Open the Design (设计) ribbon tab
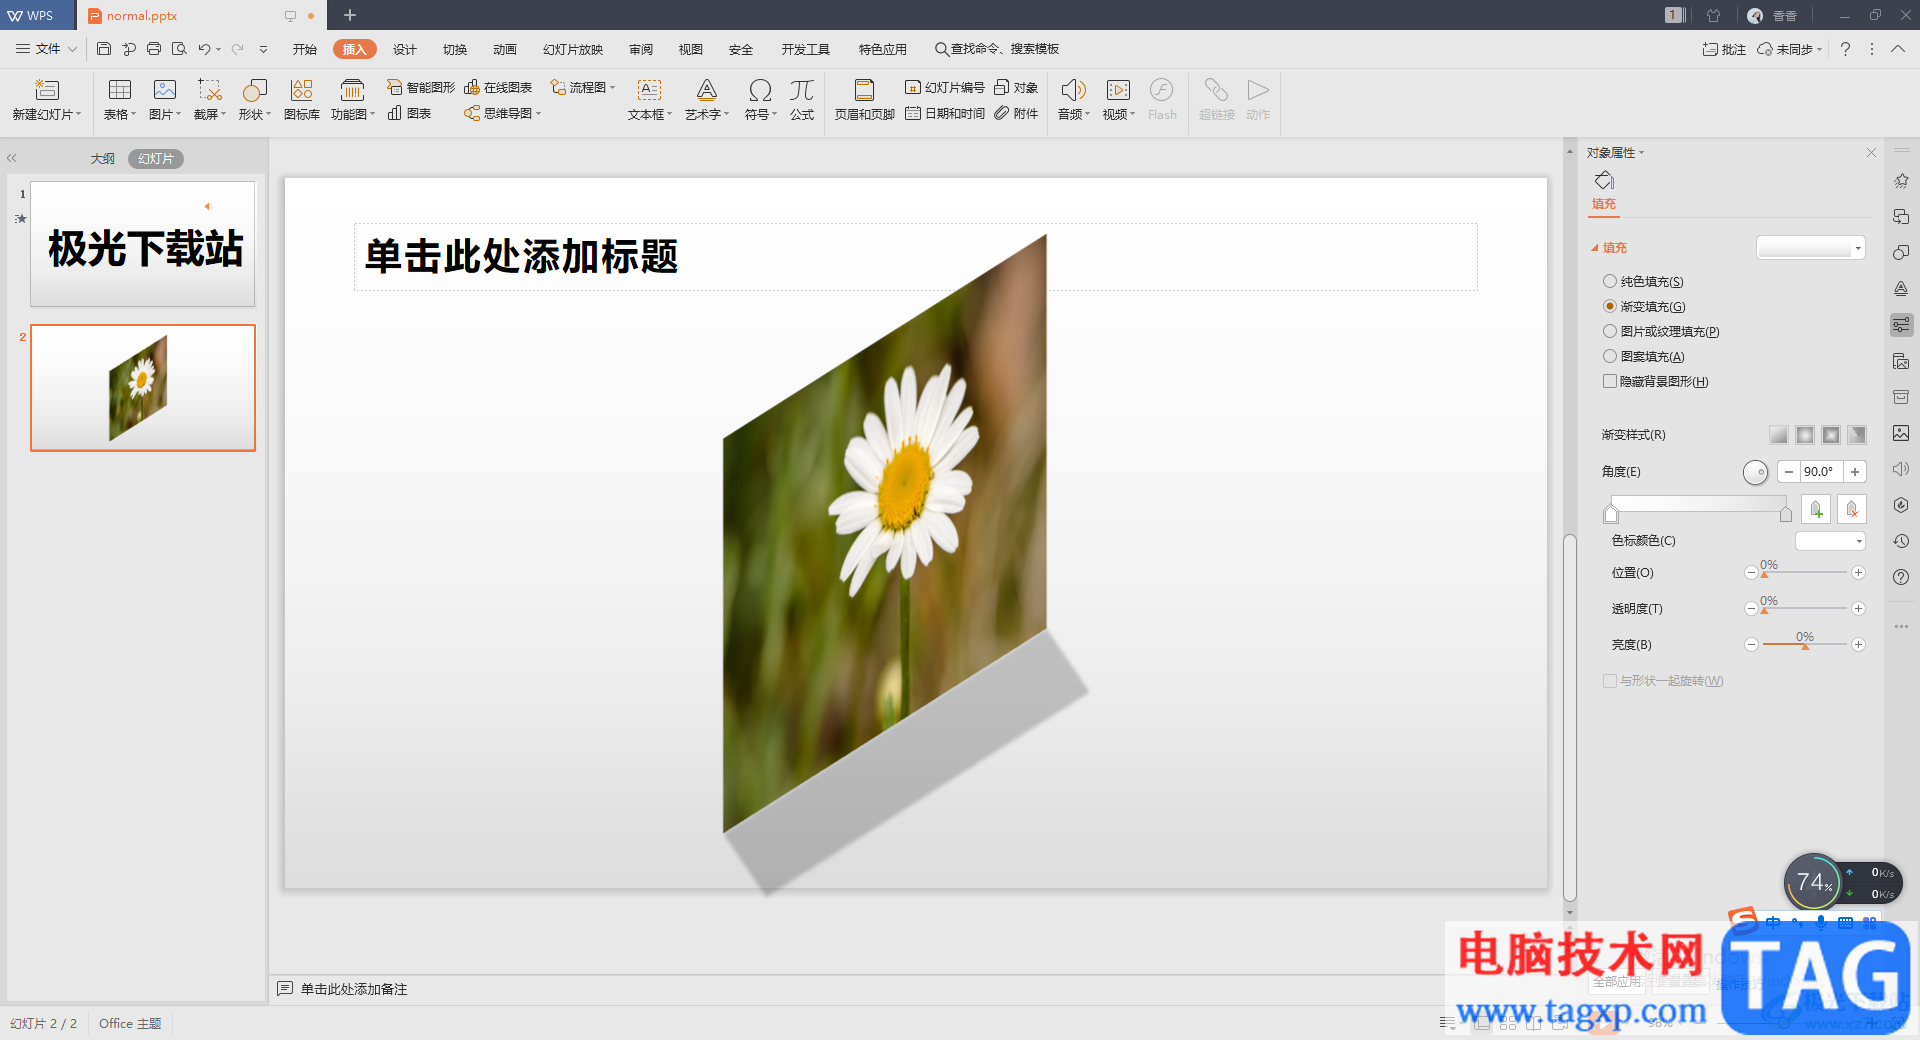 [405, 49]
